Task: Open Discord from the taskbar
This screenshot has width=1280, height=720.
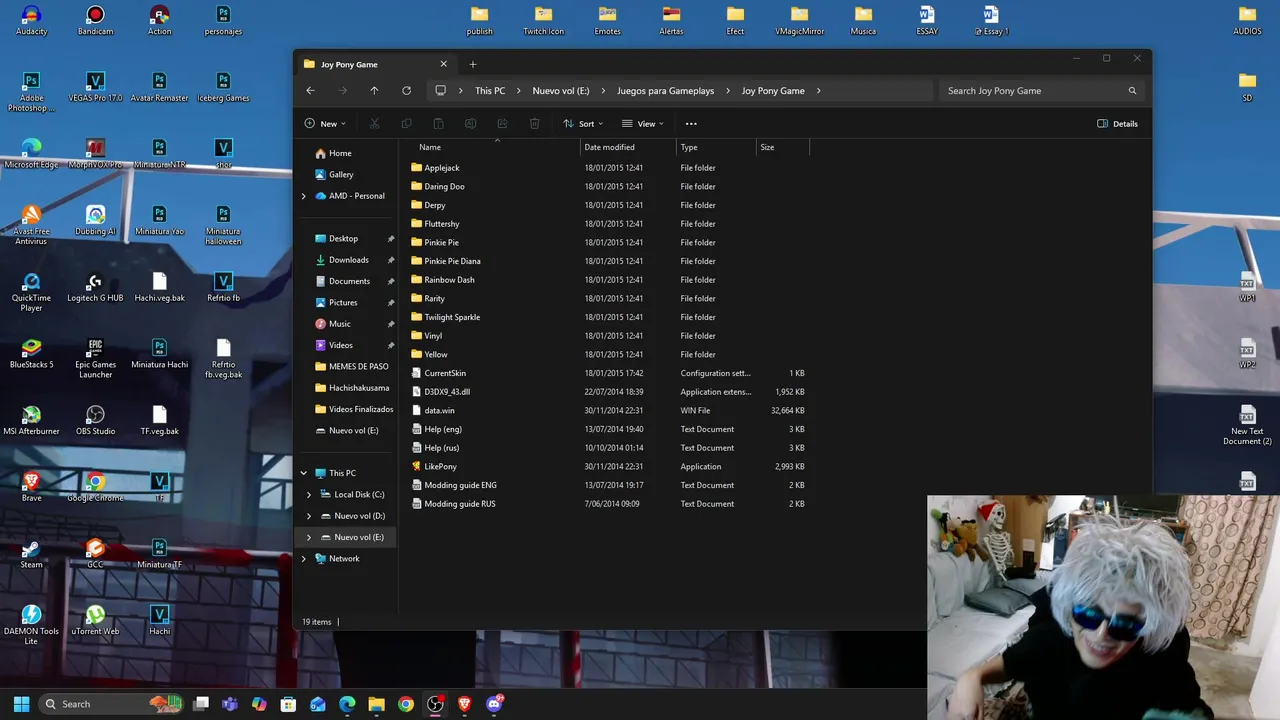Action: coord(493,704)
